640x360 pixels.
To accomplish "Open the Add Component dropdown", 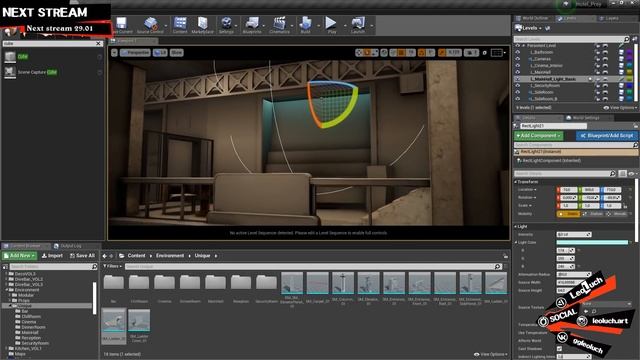I will [x=538, y=136].
